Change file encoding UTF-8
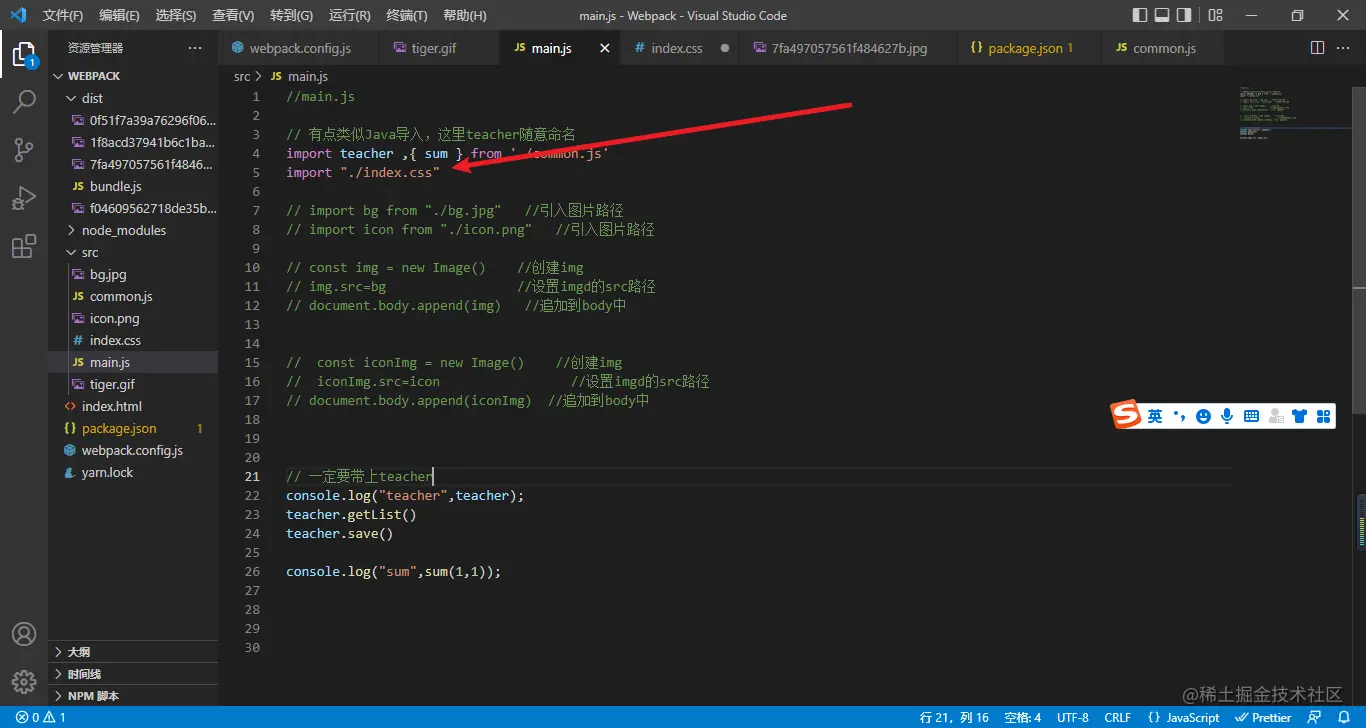 point(1073,717)
